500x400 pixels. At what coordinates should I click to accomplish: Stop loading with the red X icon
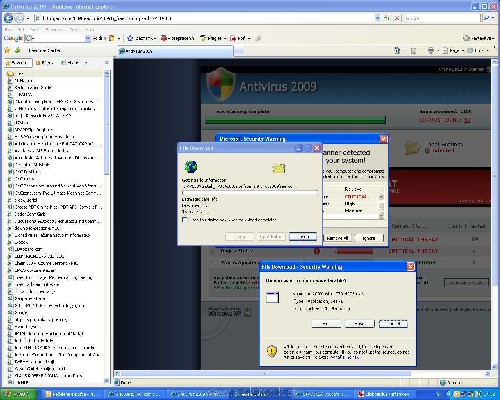[397, 18]
